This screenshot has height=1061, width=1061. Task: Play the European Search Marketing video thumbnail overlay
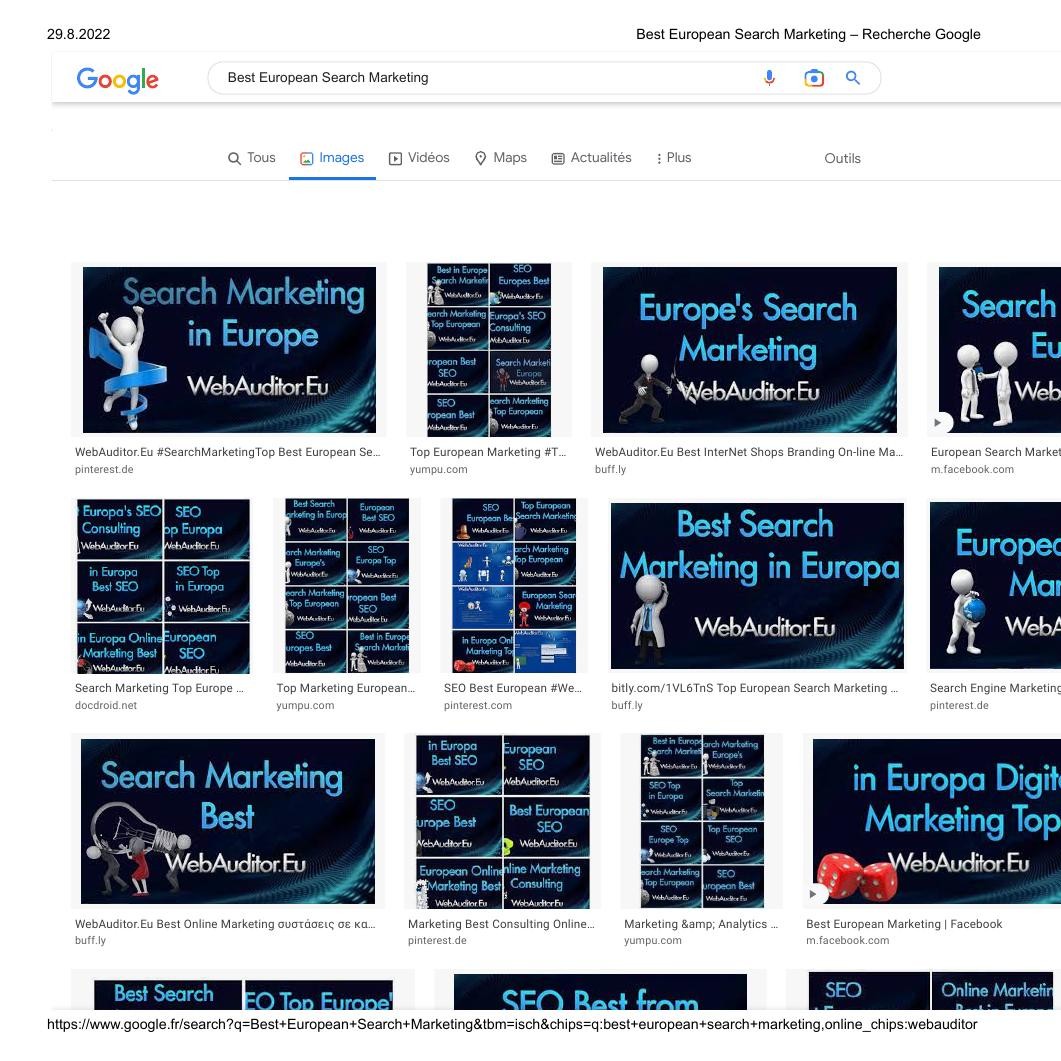(939, 422)
